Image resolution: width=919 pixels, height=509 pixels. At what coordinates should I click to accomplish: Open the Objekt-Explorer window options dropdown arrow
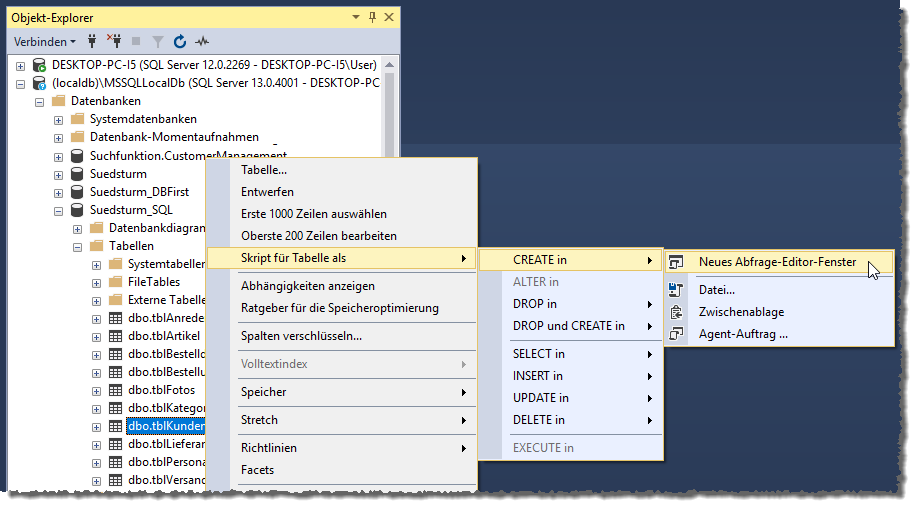click(x=356, y=17)
